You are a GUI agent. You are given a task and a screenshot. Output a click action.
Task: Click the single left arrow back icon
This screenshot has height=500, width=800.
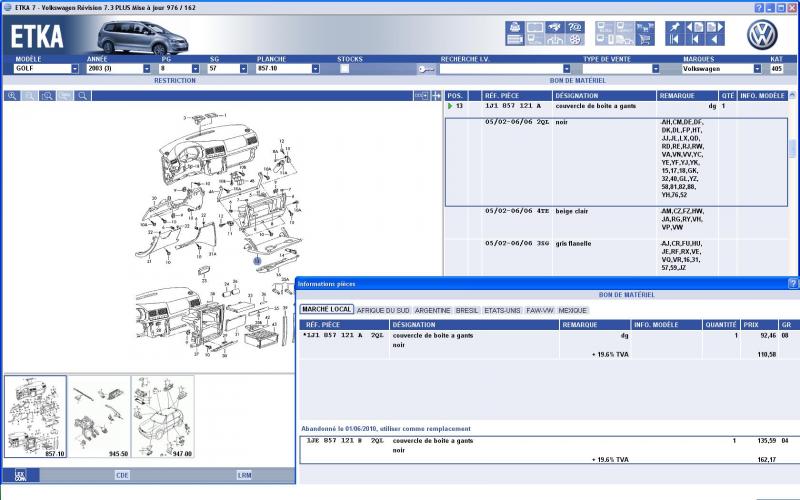pos(715,40)
